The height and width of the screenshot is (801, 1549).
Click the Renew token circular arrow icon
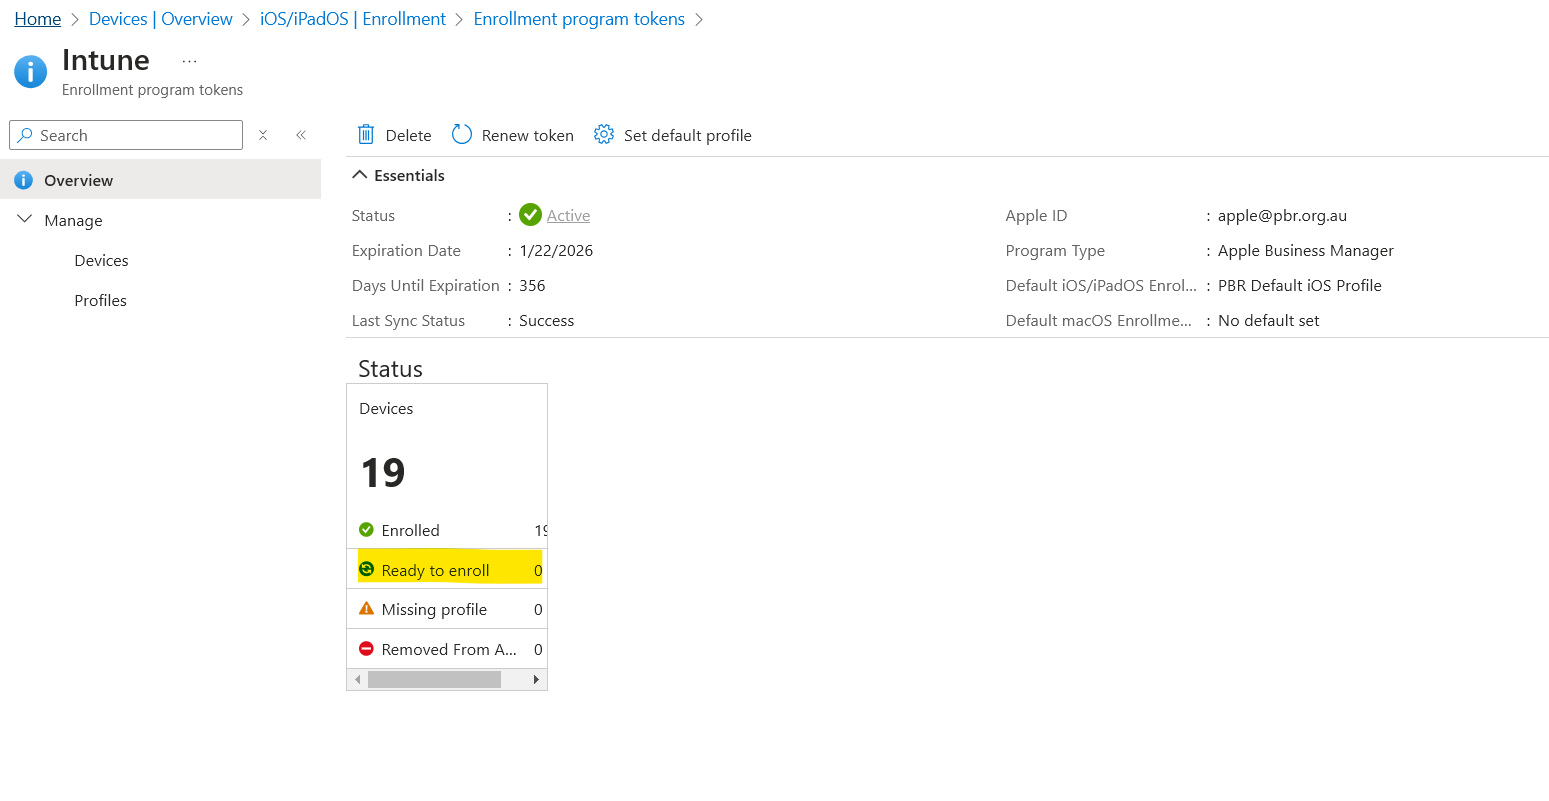point(462,134)
